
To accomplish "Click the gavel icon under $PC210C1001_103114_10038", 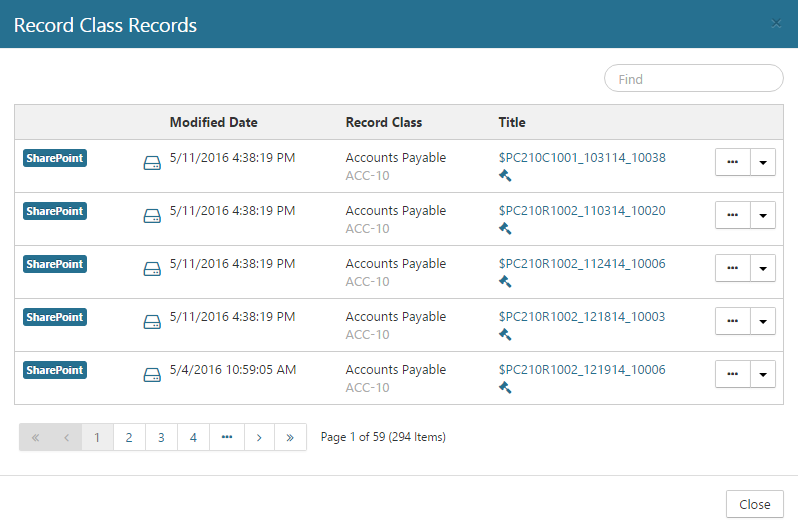I will click(505, 176).
